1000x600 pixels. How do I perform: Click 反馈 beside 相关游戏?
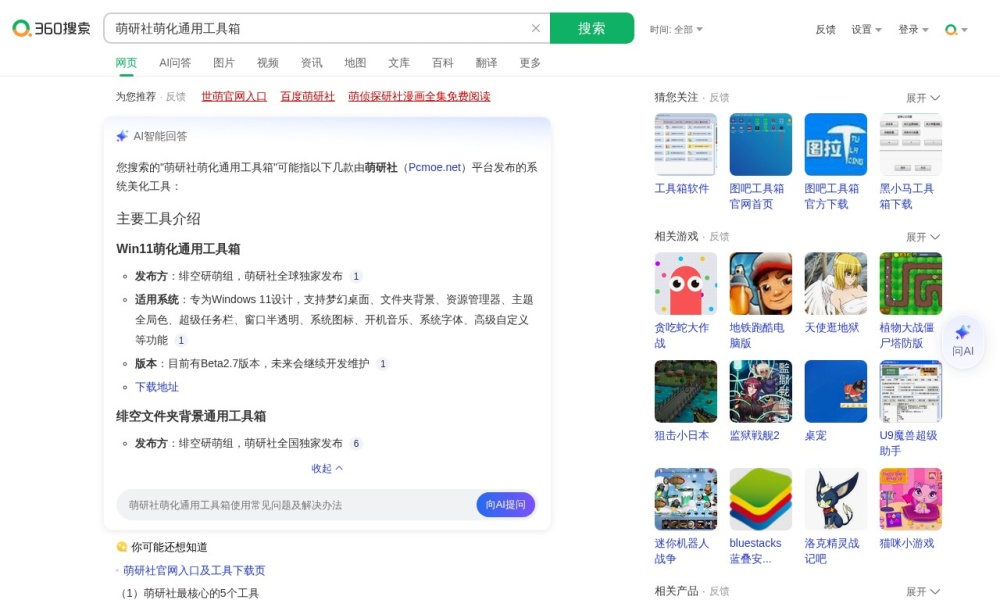click(x=719, y=237)
